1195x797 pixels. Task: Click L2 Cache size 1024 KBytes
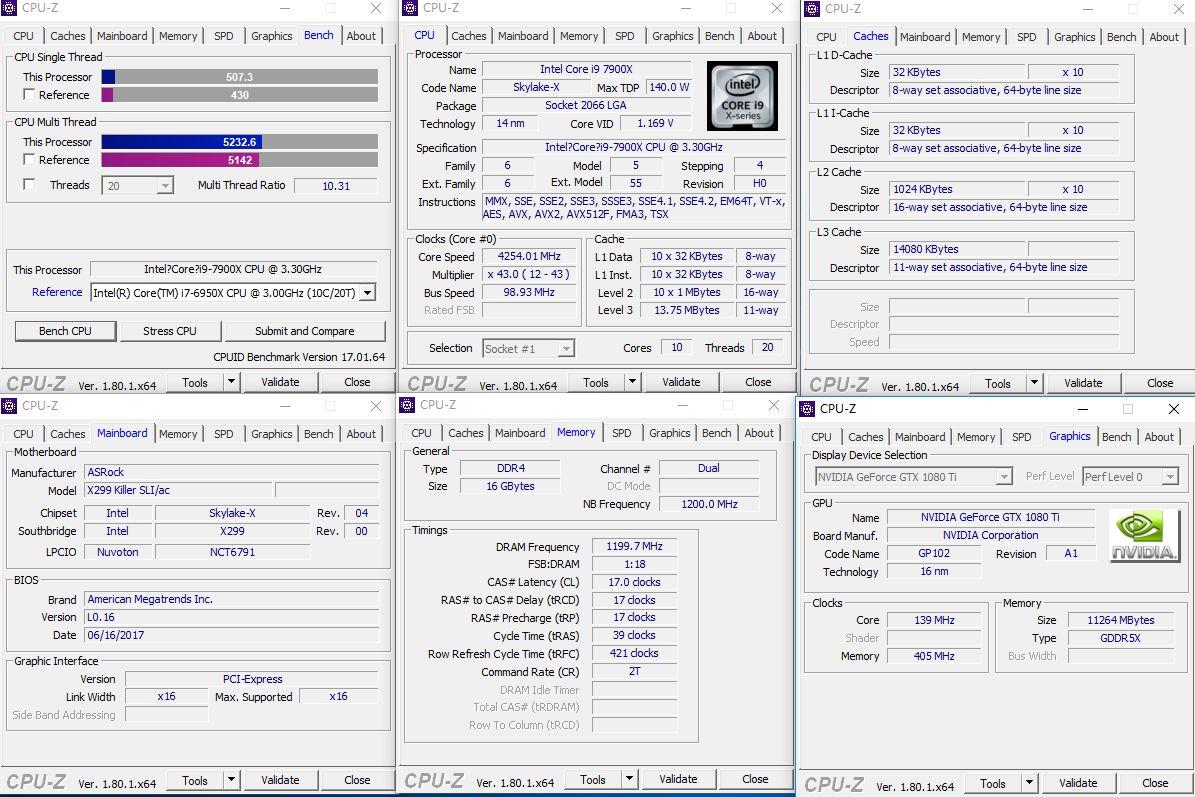(x=958, y=189)
